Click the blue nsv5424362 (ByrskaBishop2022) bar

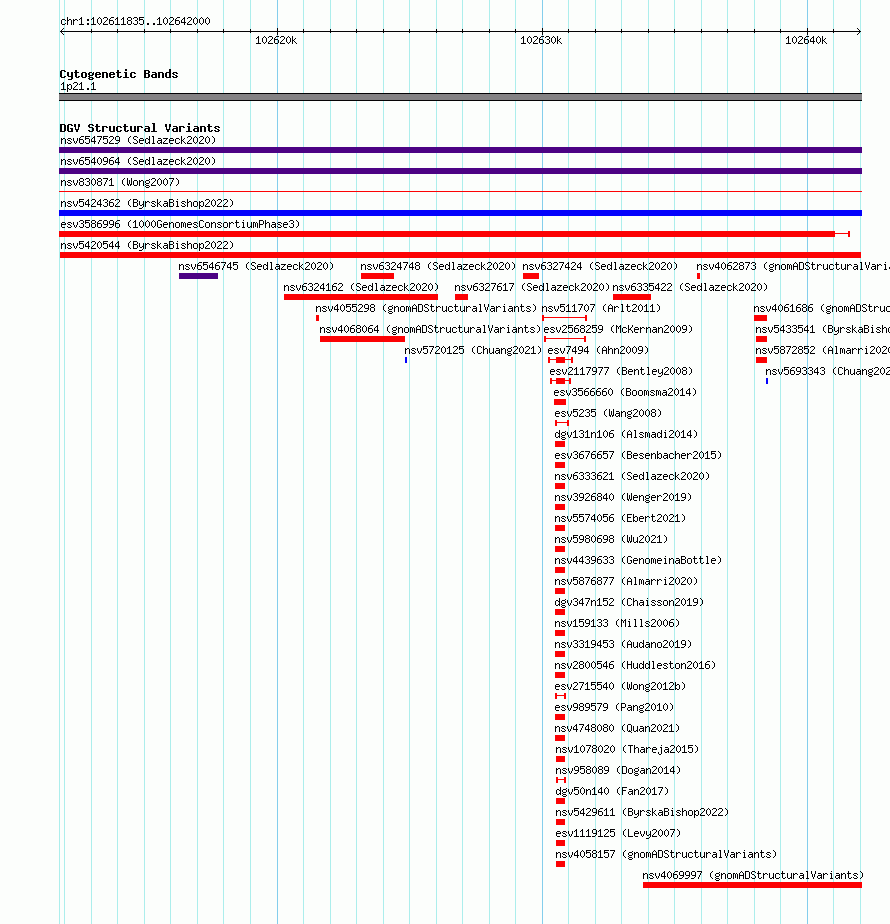[460, 213]
